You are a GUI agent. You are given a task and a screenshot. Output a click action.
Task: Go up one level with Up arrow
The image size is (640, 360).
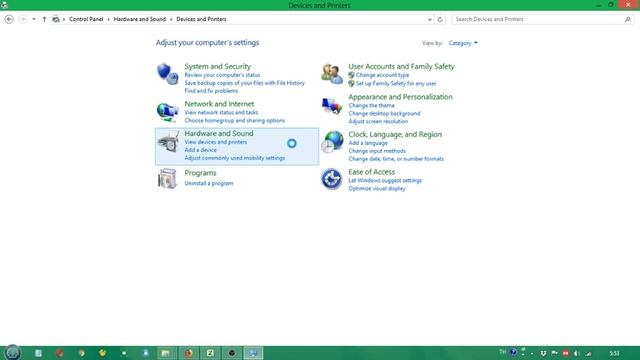(44, 19)
